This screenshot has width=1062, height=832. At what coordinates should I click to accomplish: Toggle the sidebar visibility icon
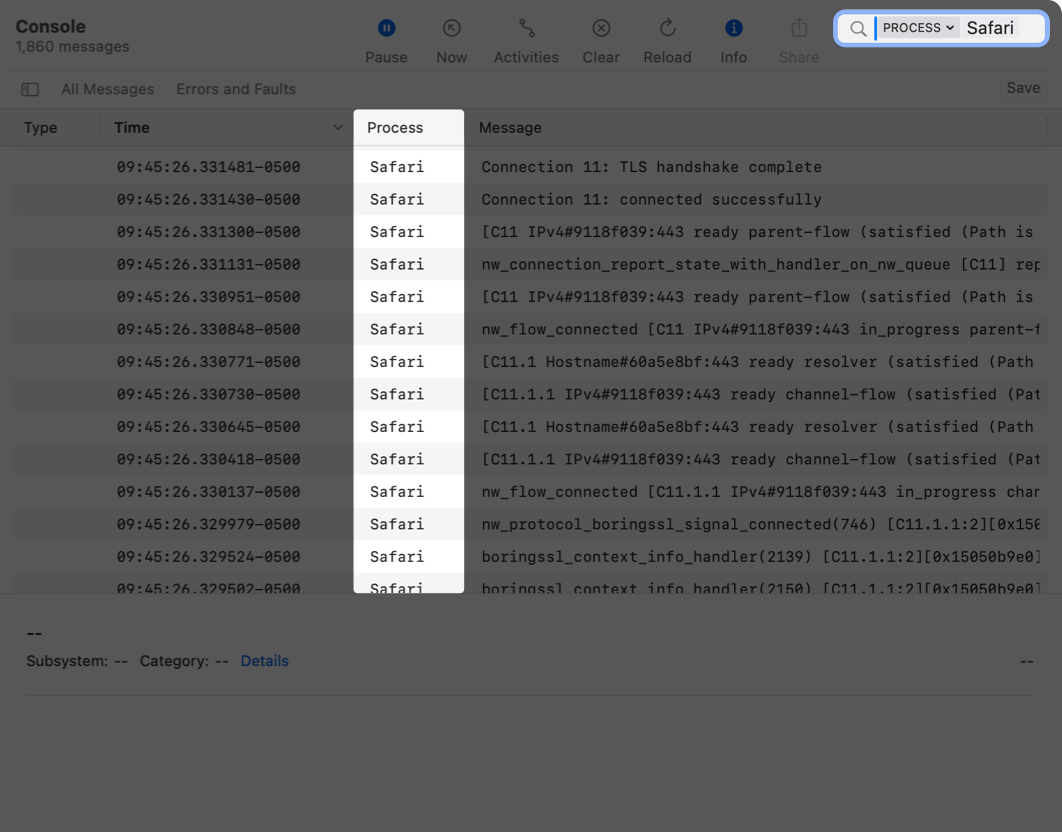pyautogui.click(x=30, y=89)
